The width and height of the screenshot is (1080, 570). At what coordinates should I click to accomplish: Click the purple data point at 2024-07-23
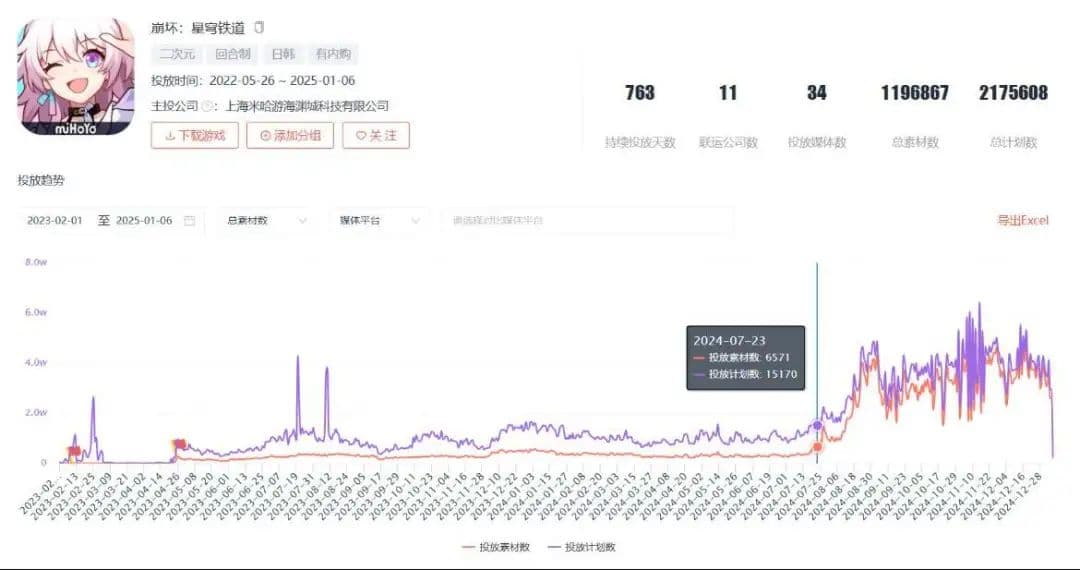tap(817, 425)
